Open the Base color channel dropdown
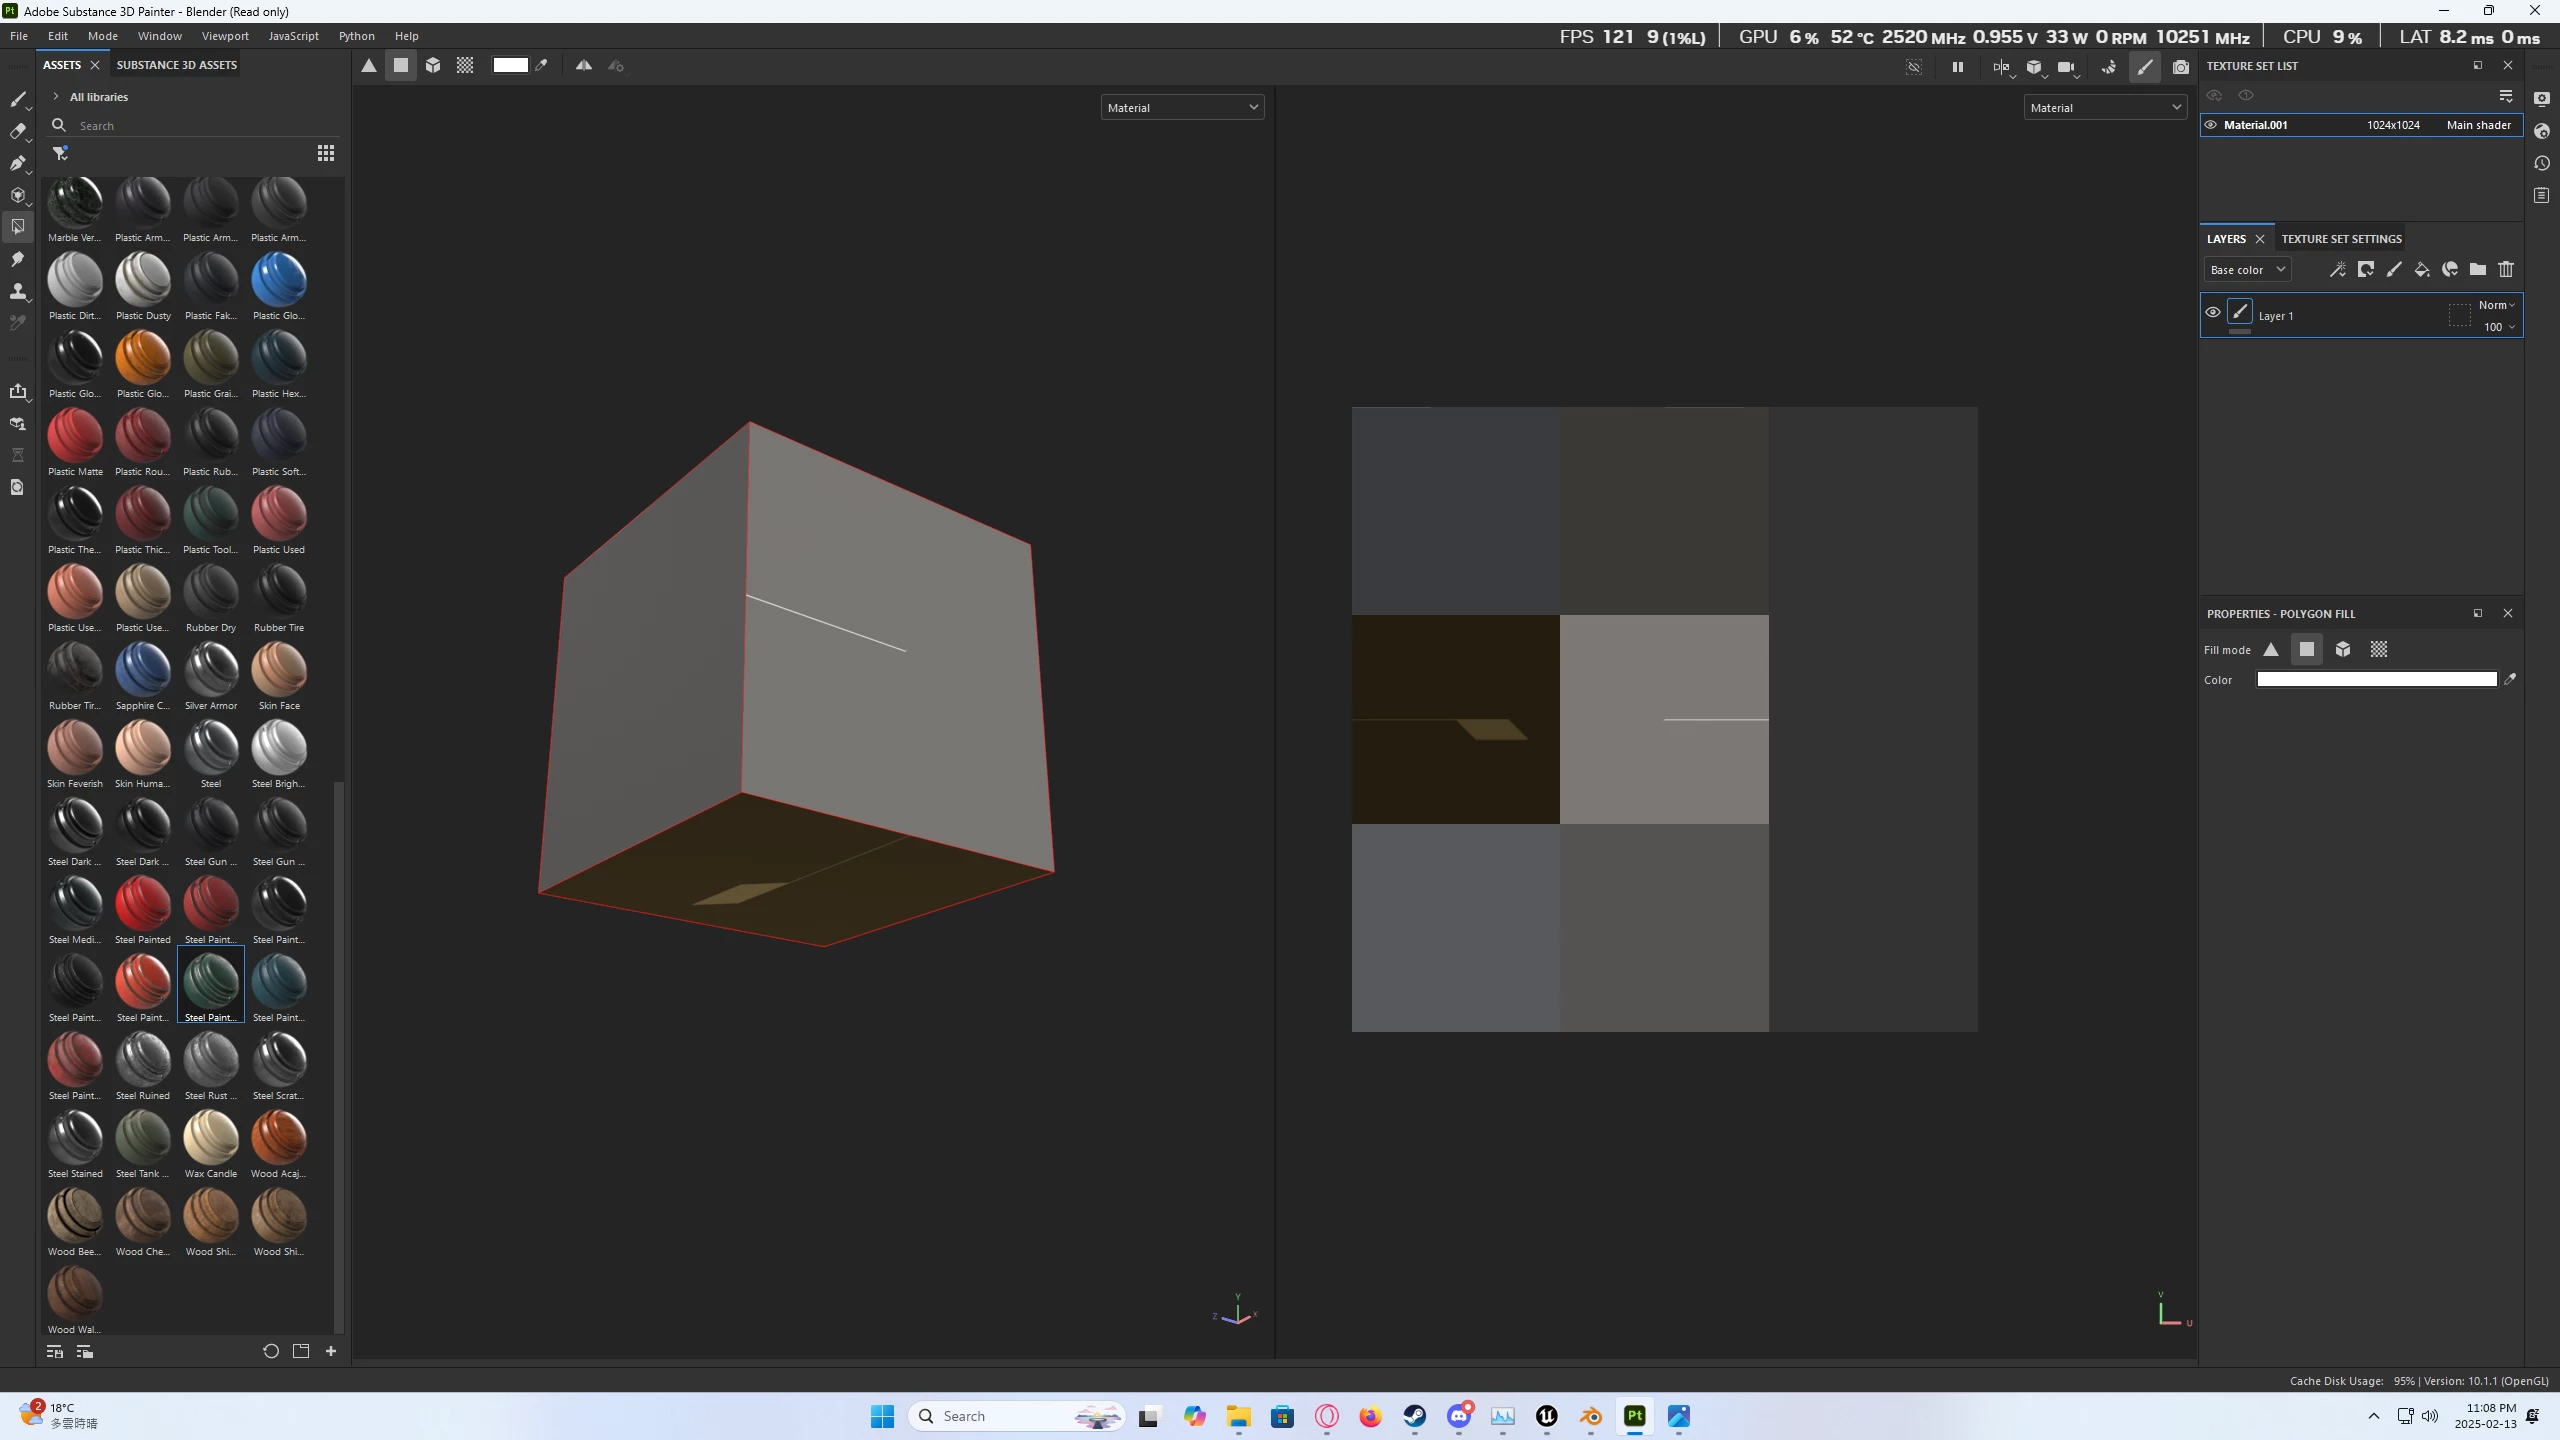 [2247, 270]
